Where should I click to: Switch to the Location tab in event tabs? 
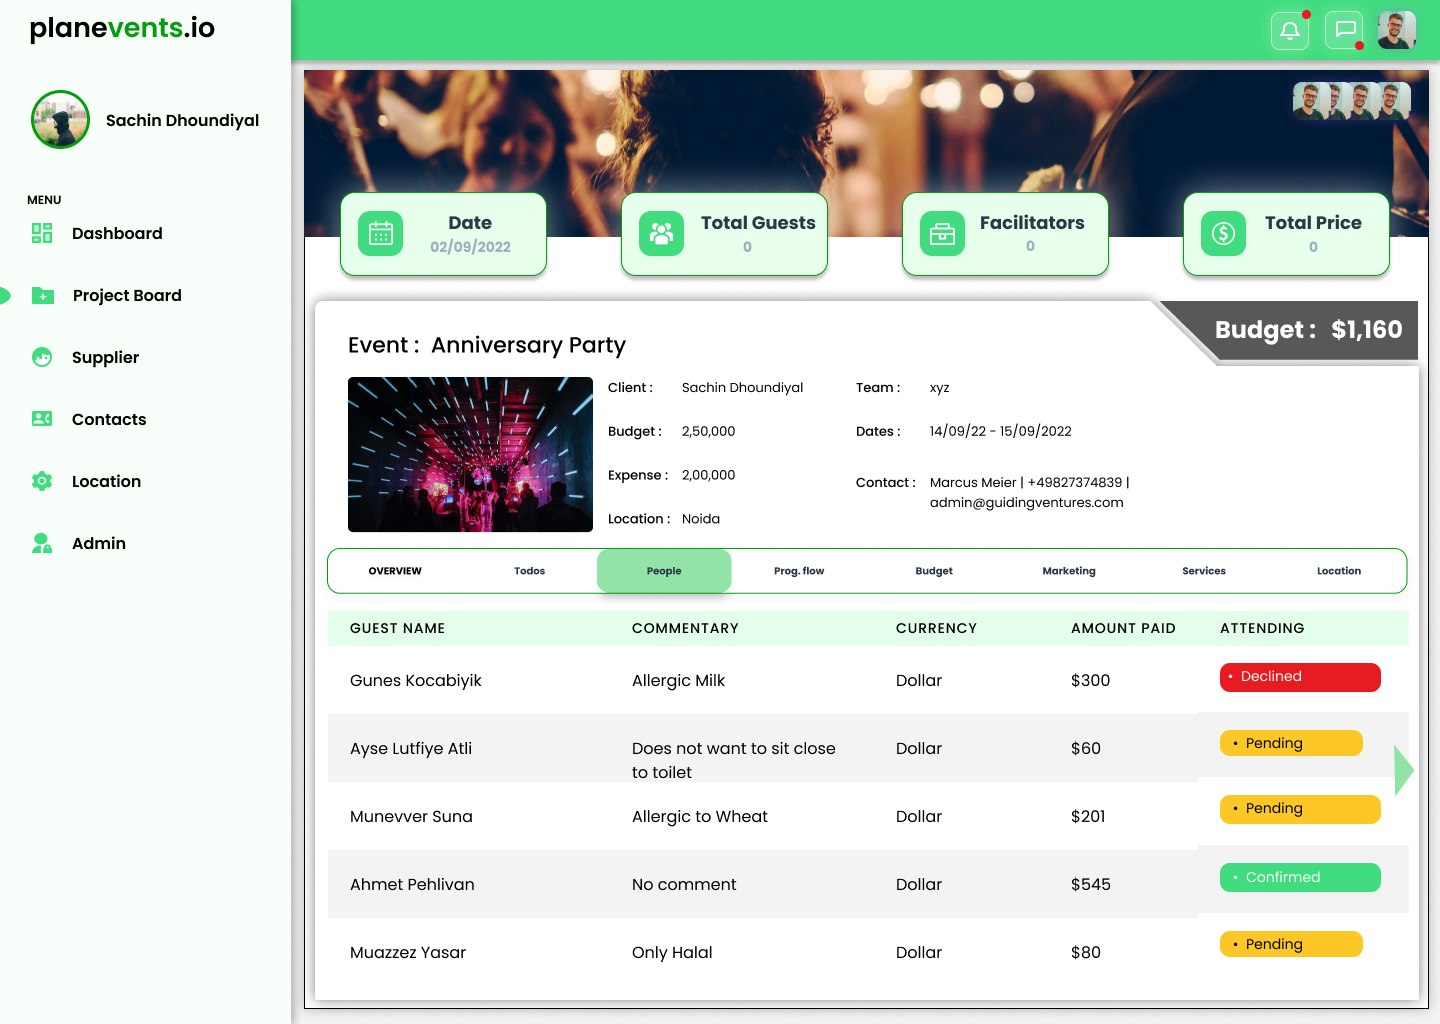[1339, 571]
